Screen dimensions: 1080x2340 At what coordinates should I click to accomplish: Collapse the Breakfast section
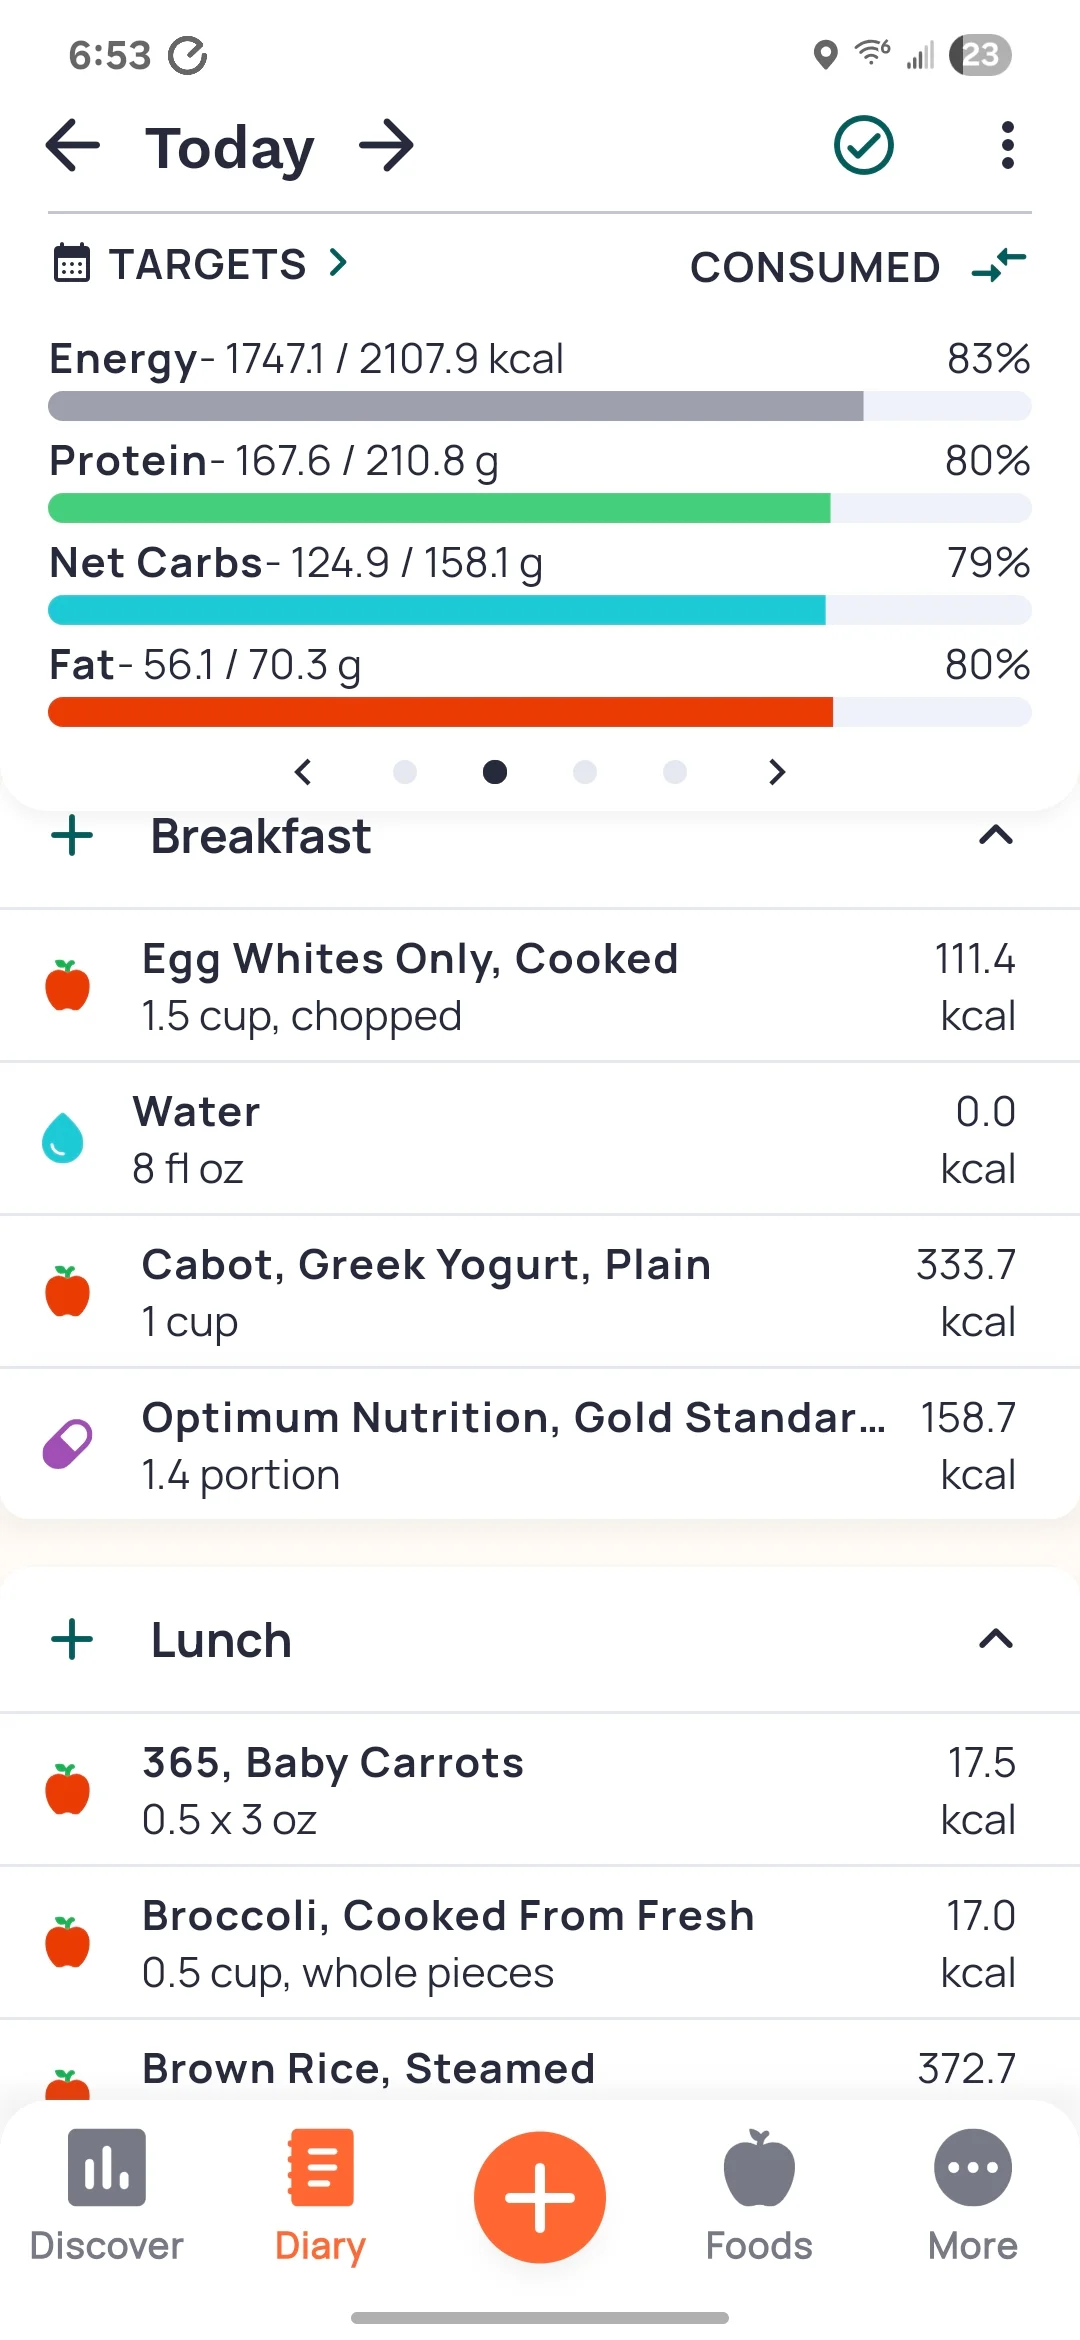click(x=995, y=836)
